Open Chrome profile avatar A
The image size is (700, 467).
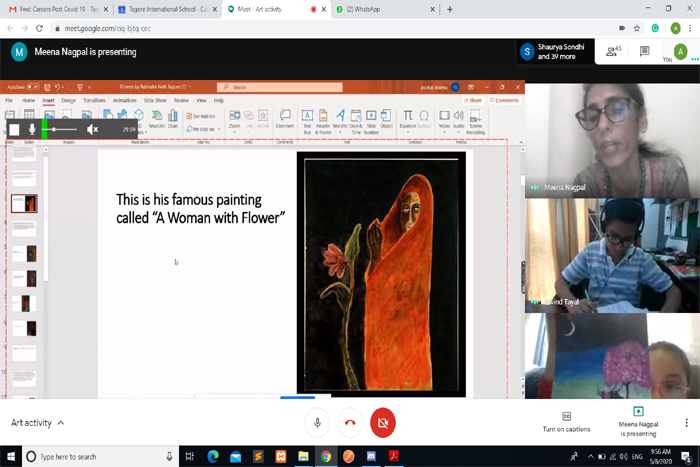coord(675,28)
